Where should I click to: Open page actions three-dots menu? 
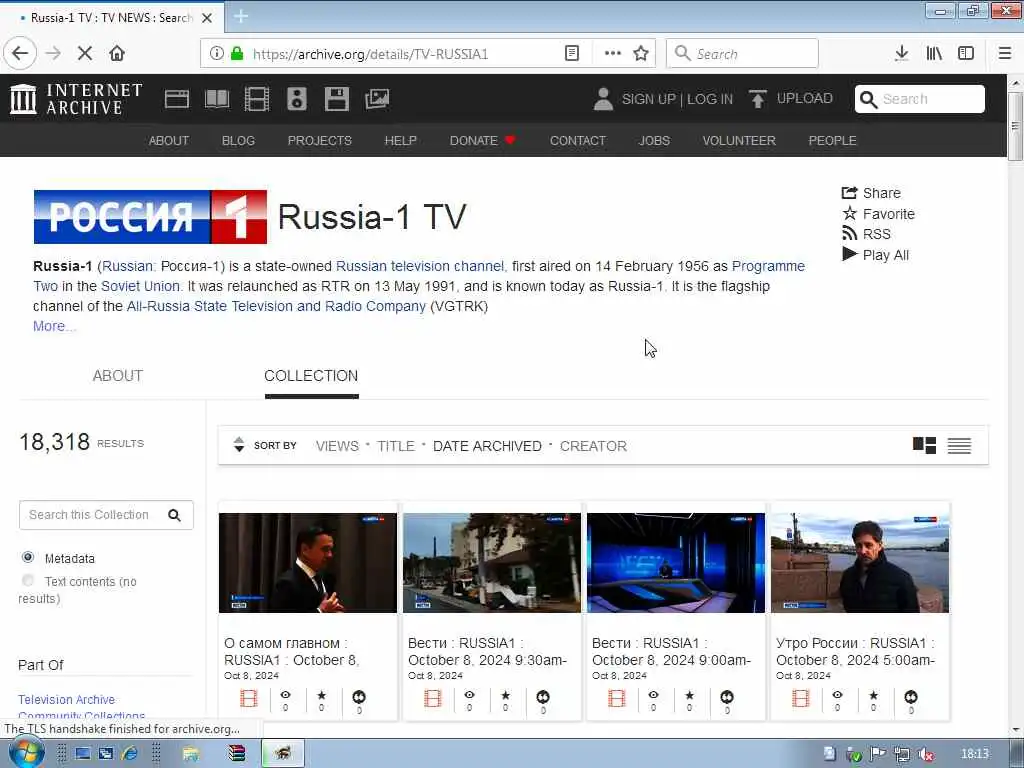tap(613, 54)
